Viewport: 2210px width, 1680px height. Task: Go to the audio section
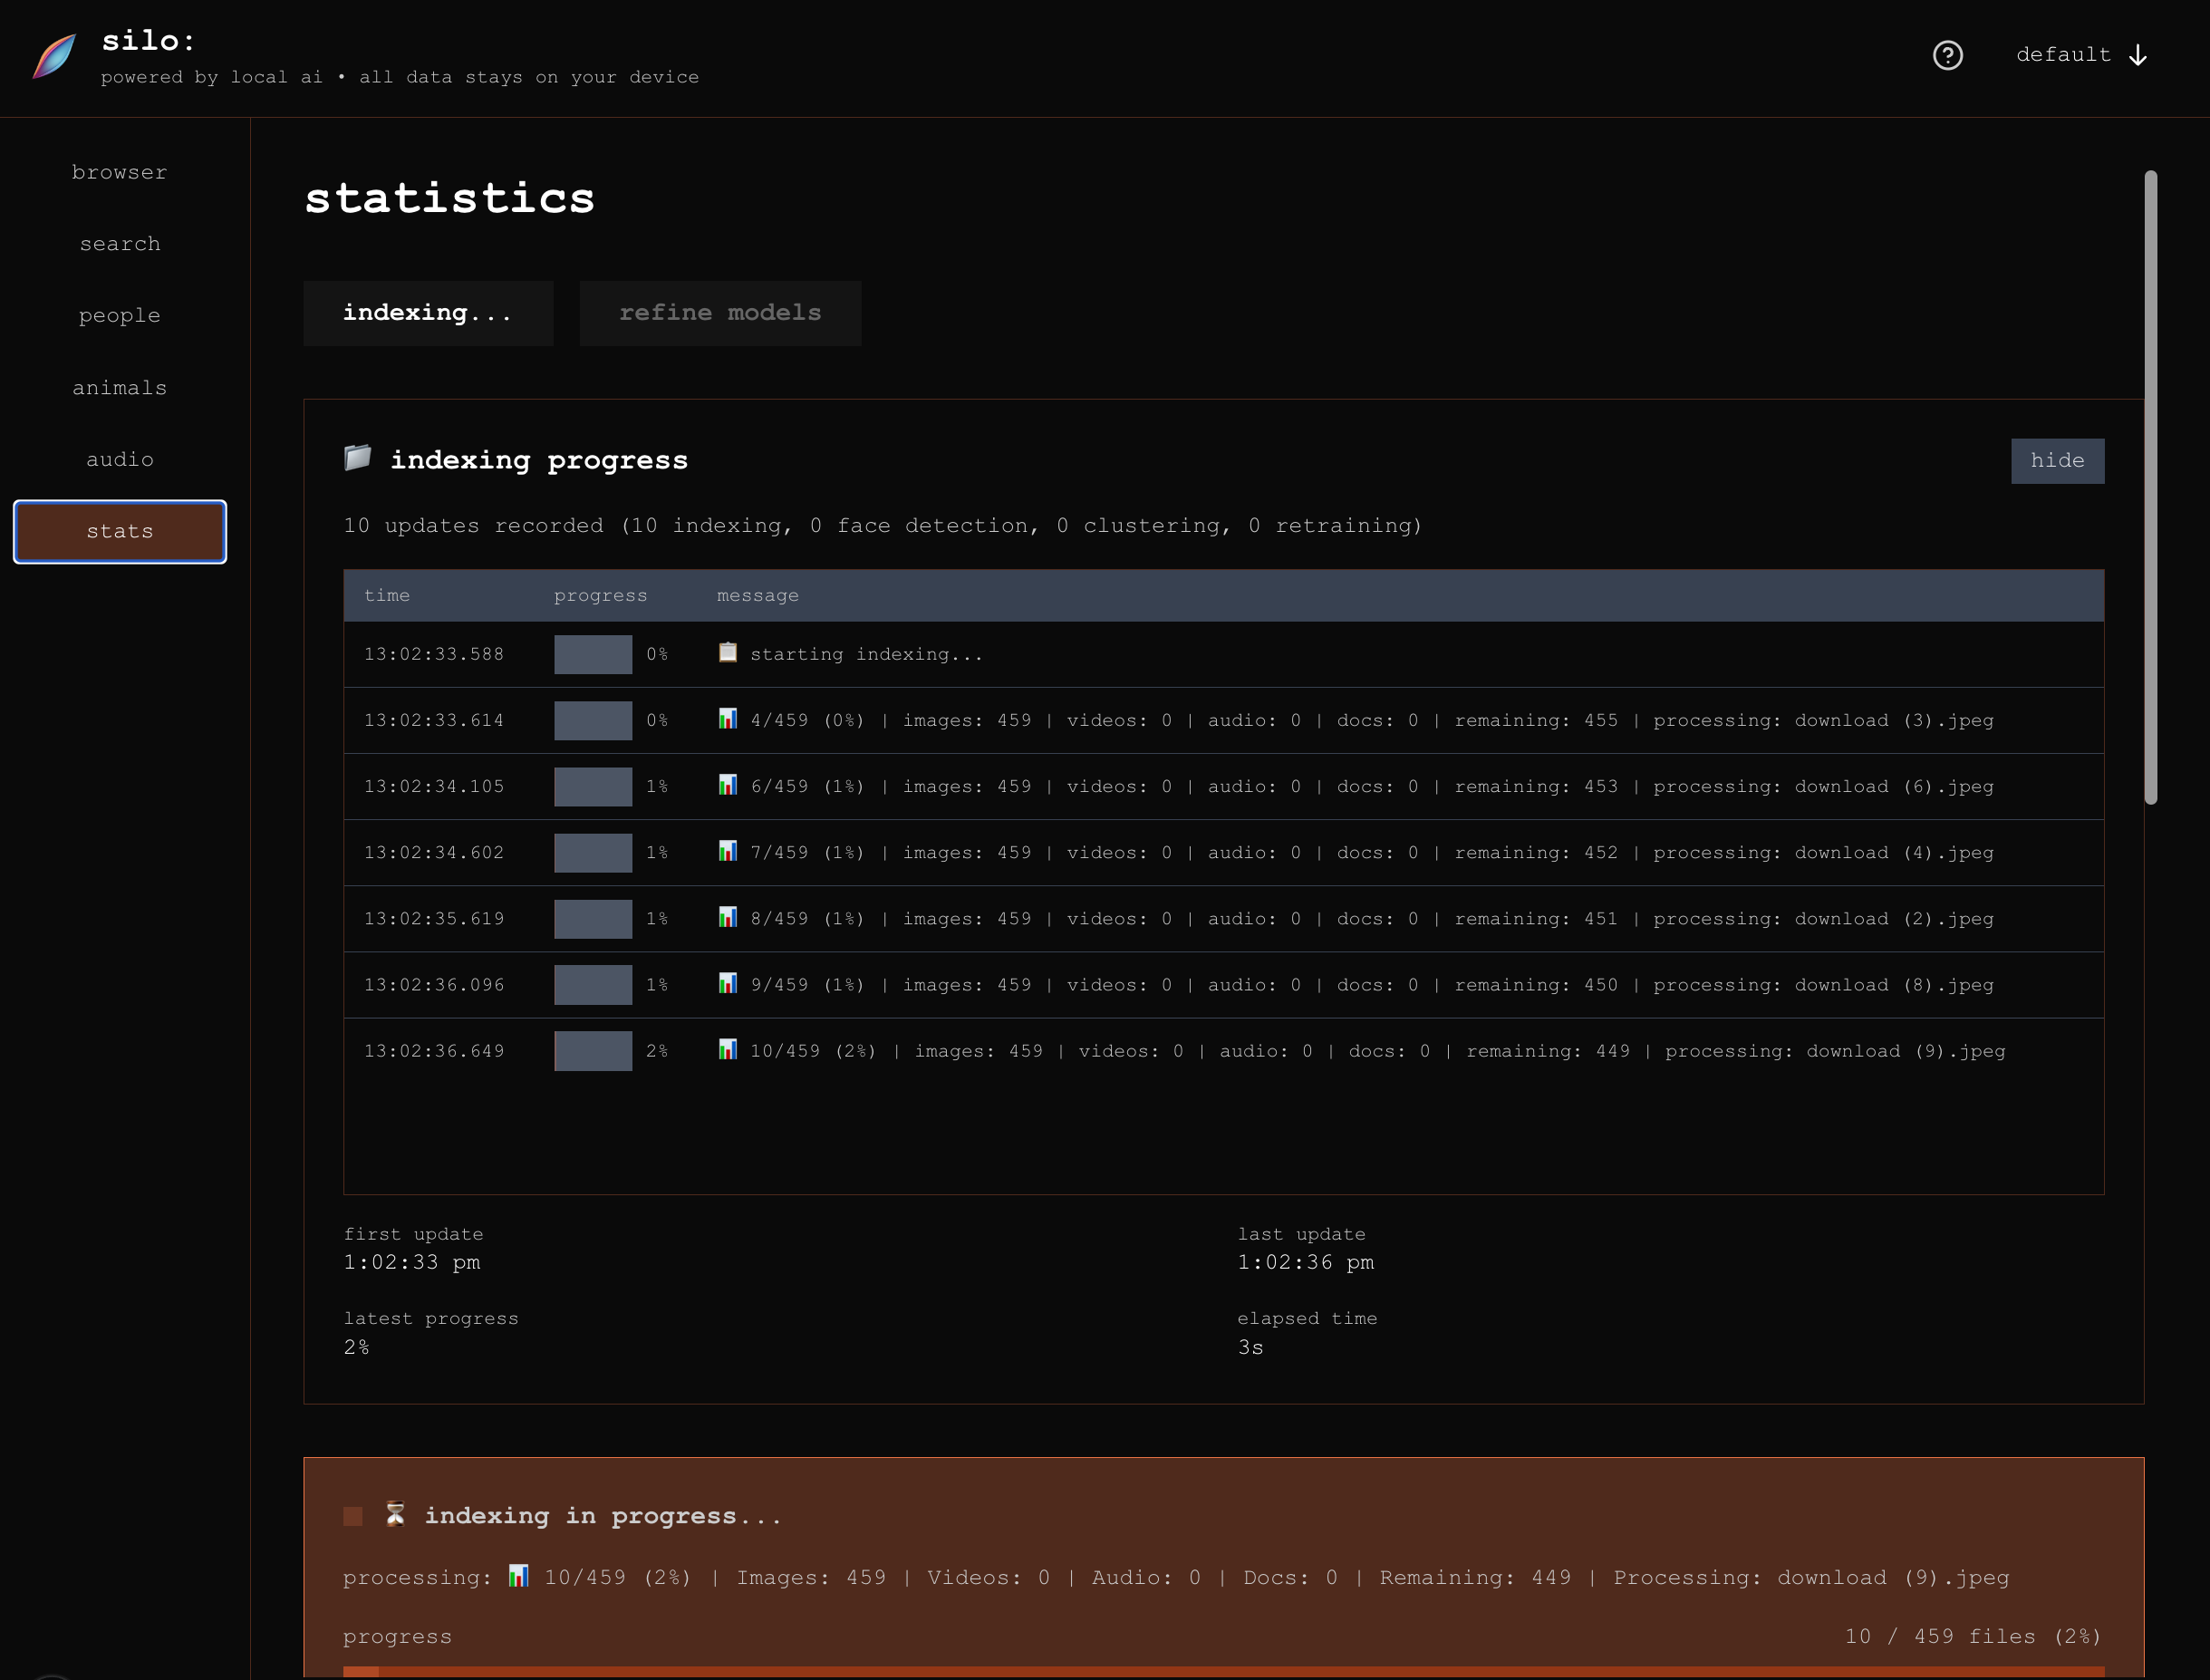119,459
